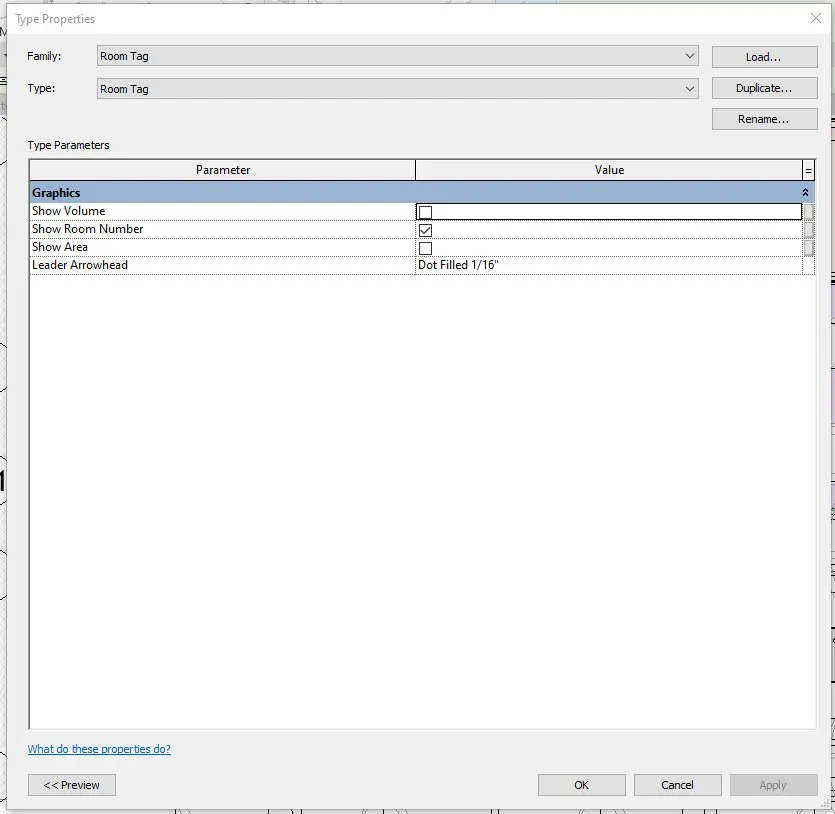The height and width of the screenshot is (814, 835).
Task: Confirm changes with the OK button
Action: coord(581,785)
